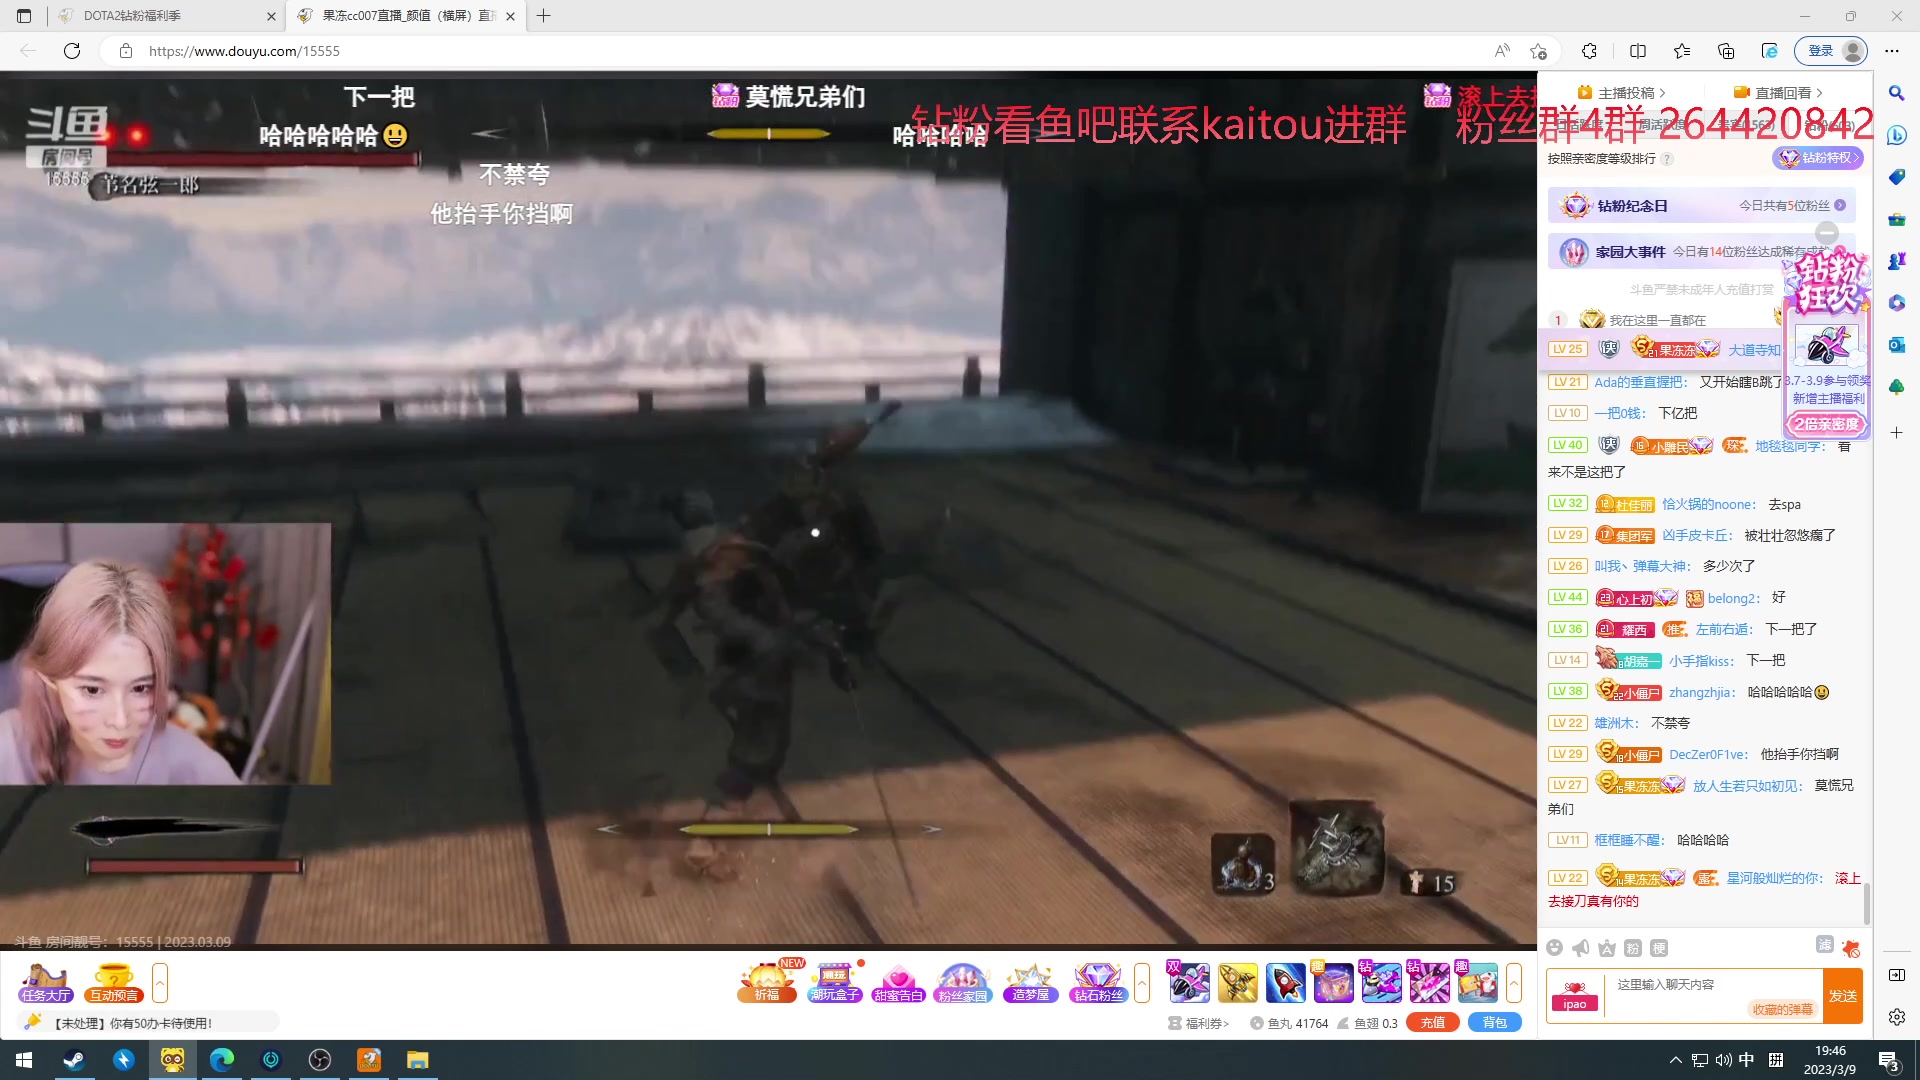
Task: Switch to DOTA2钻粉福利季 browser tab
Action: 166,16
